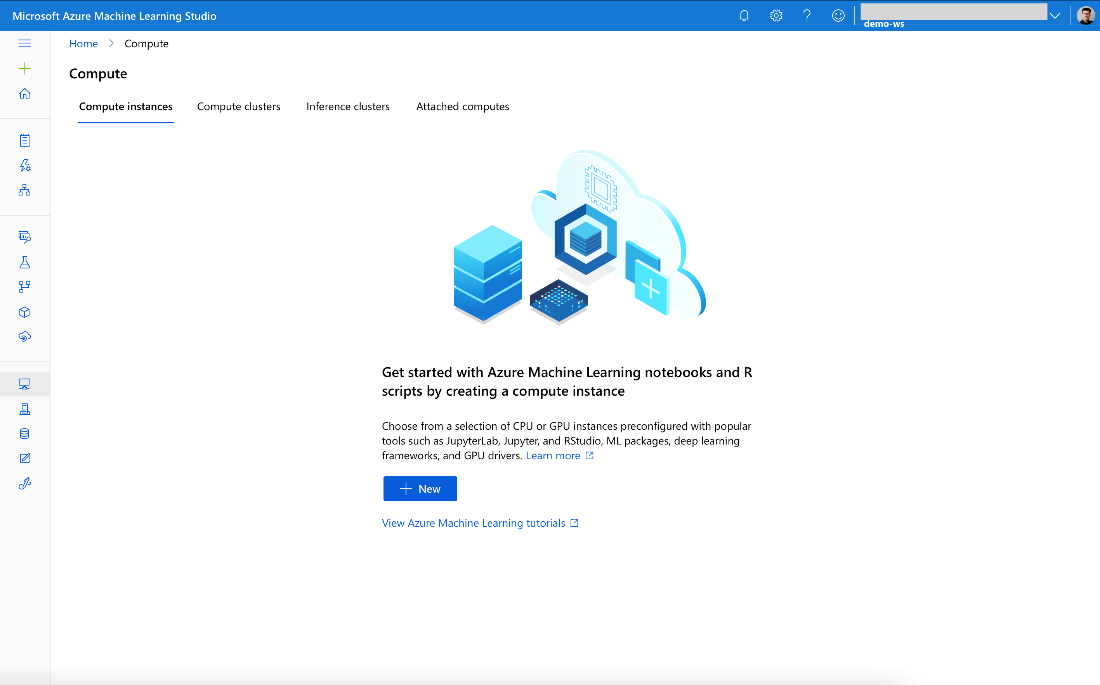Screen dimensions: 1100x685
Task: Select the highlighted Compute monitor icon
Action: [x=25, y=384]
